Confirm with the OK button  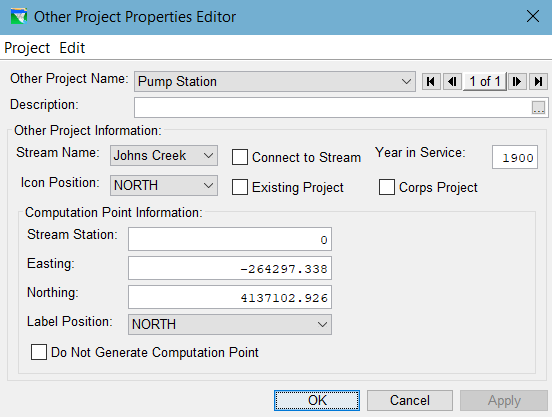[x=317, y=400]
